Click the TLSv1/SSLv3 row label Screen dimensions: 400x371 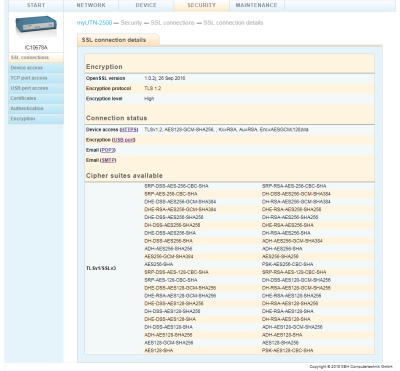[x=101, y=268]
